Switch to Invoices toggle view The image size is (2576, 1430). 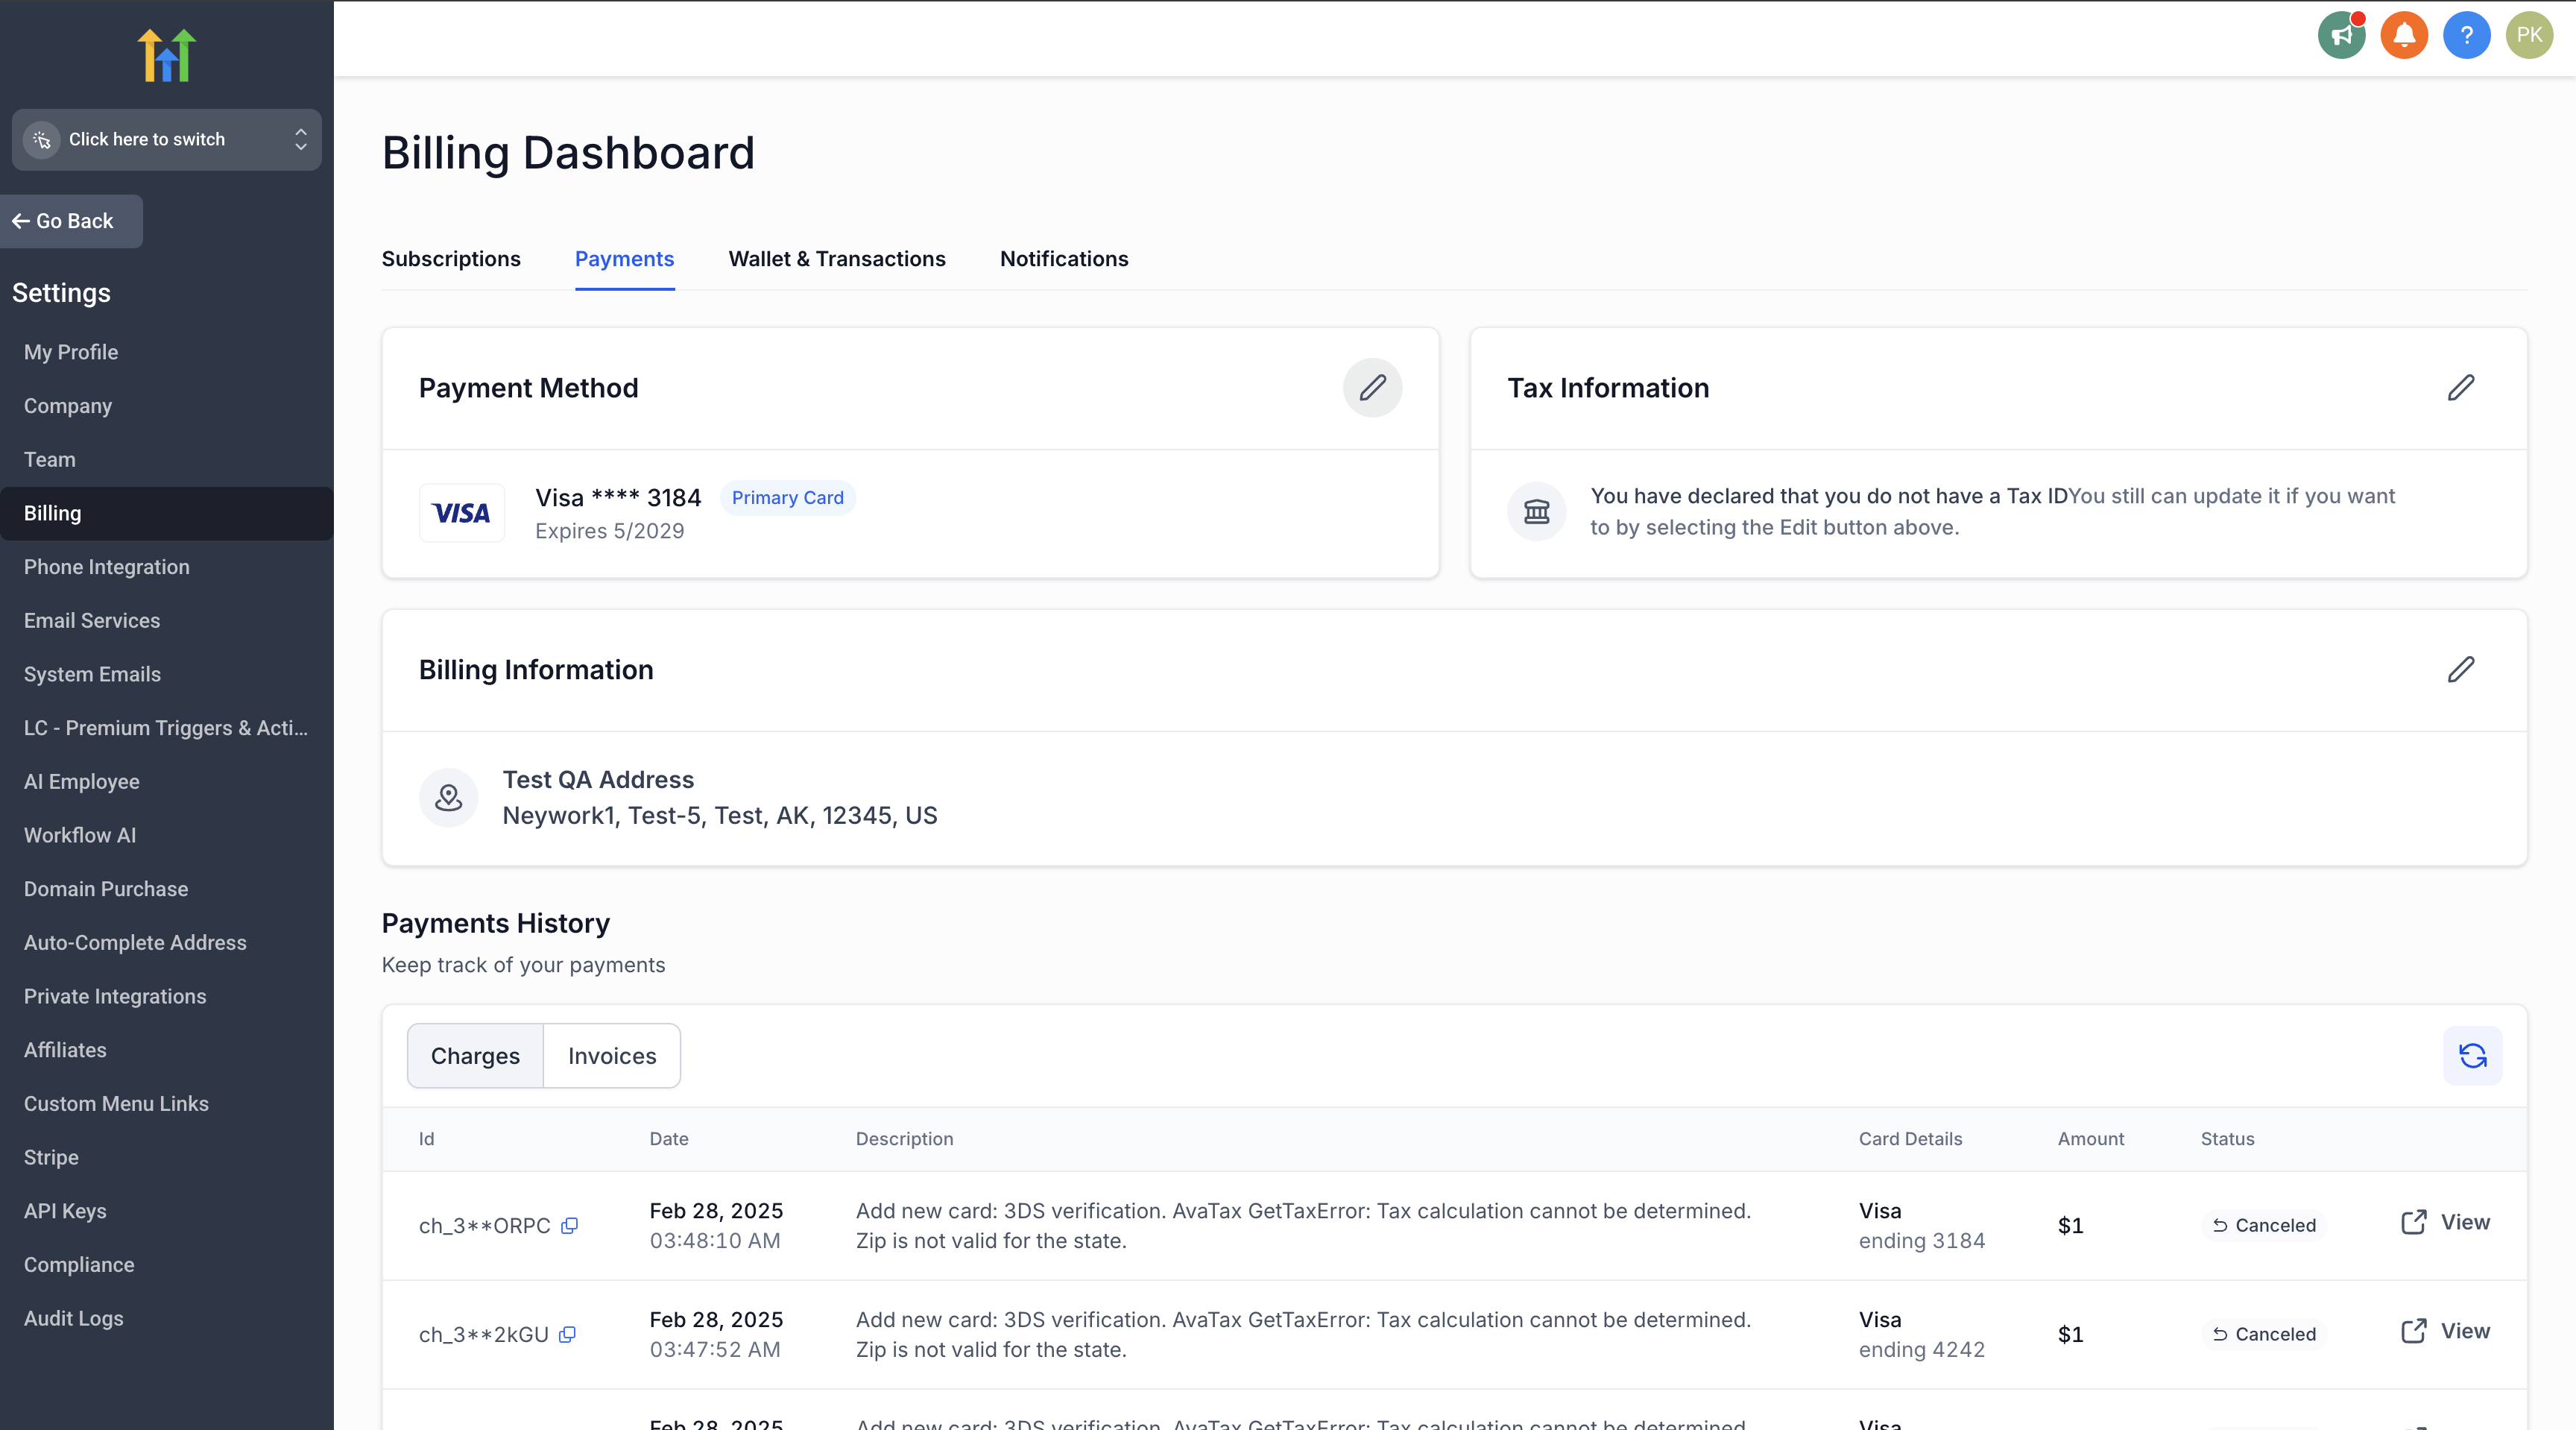(612, 1056)
